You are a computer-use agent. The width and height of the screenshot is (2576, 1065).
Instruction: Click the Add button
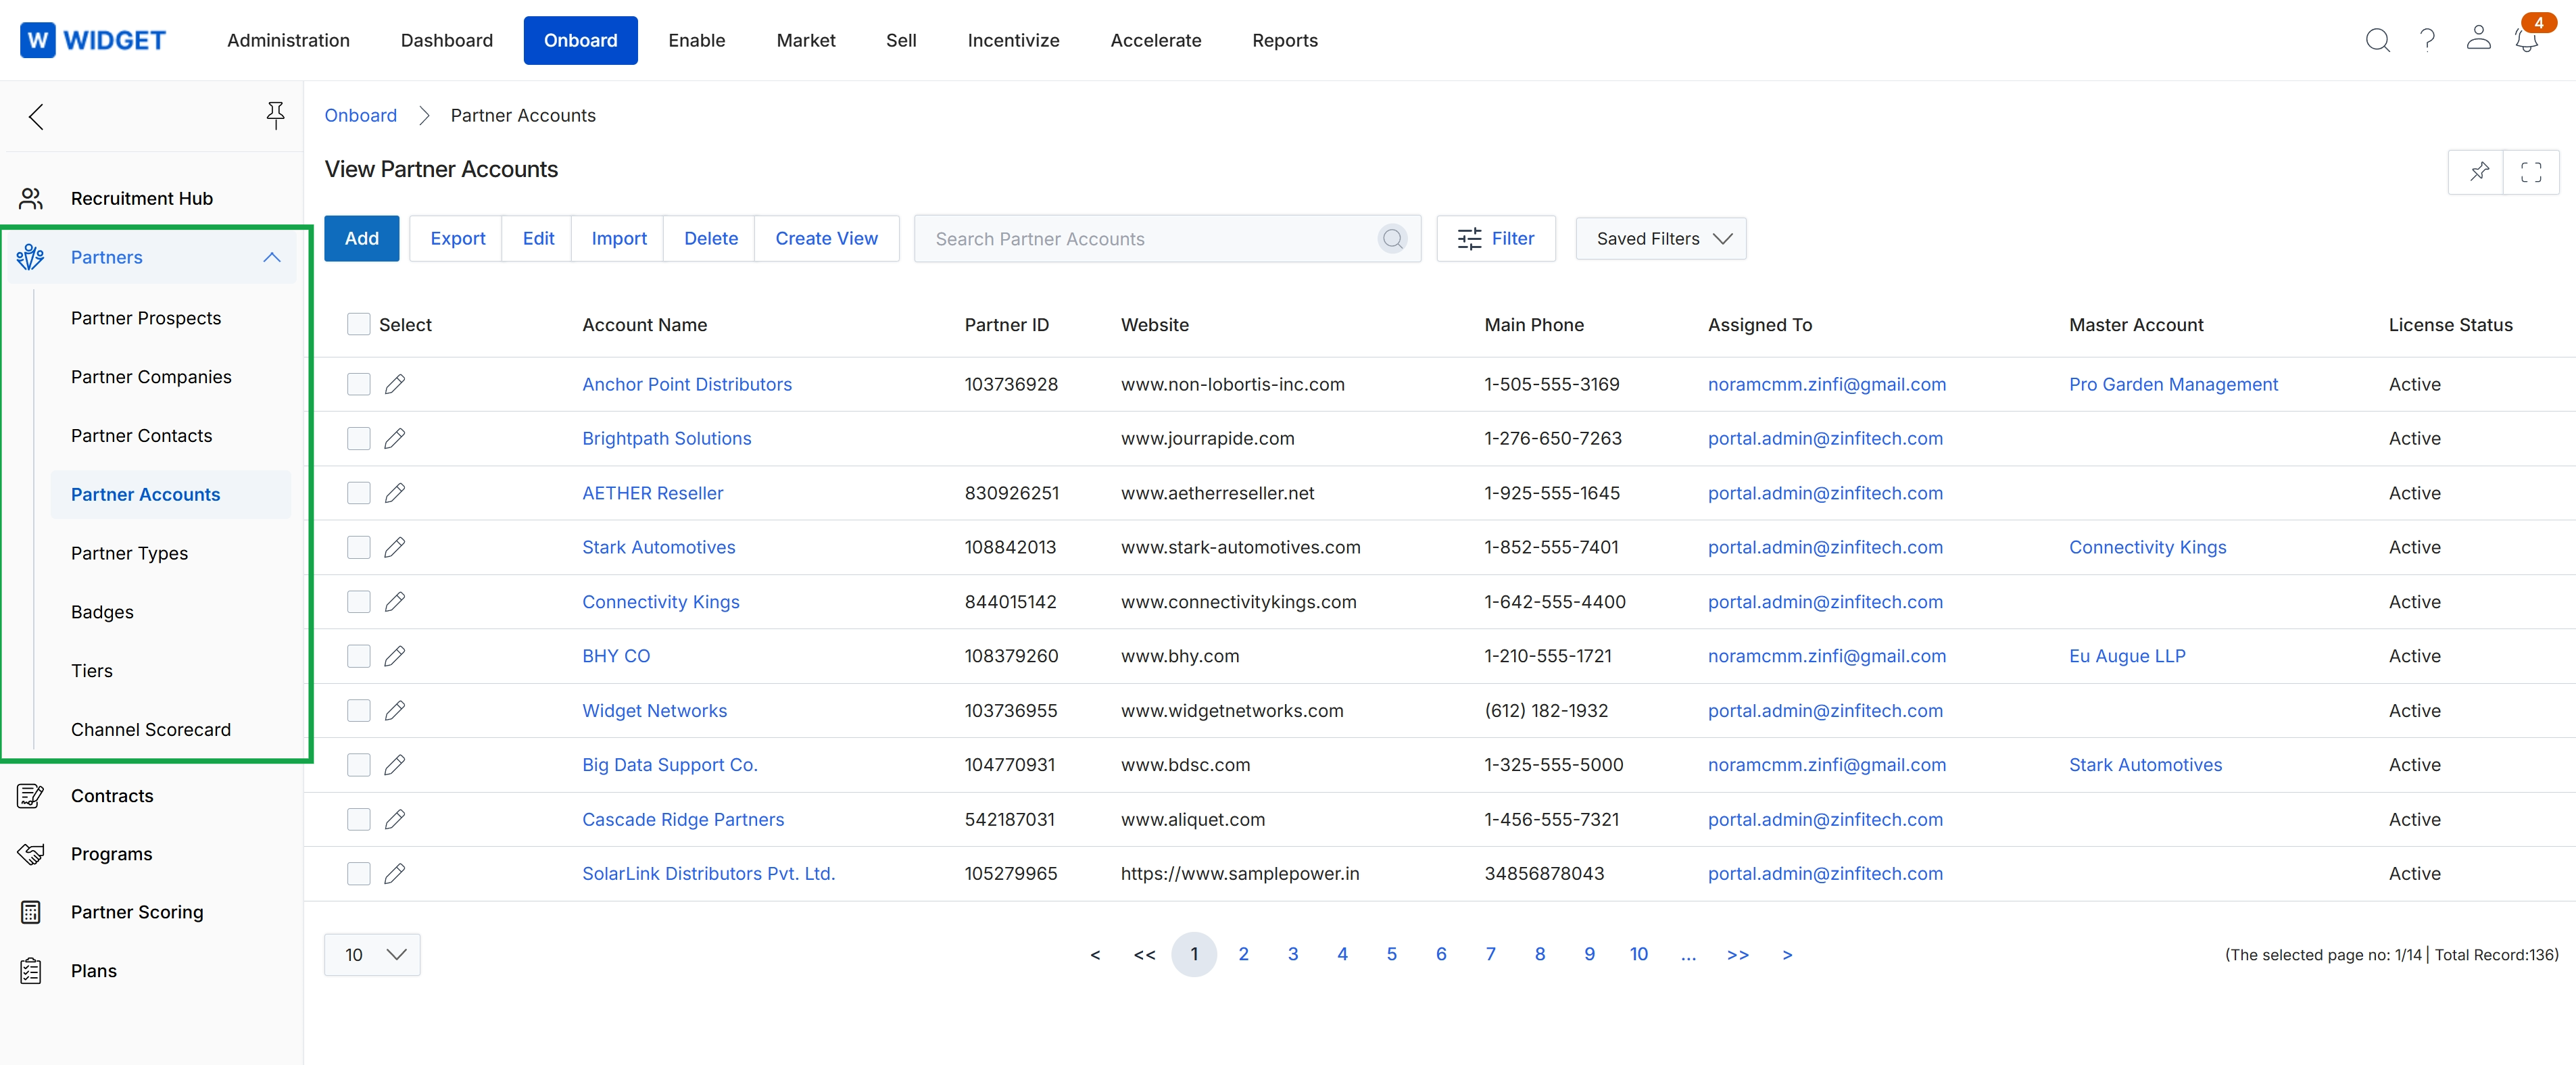(361, 239)
